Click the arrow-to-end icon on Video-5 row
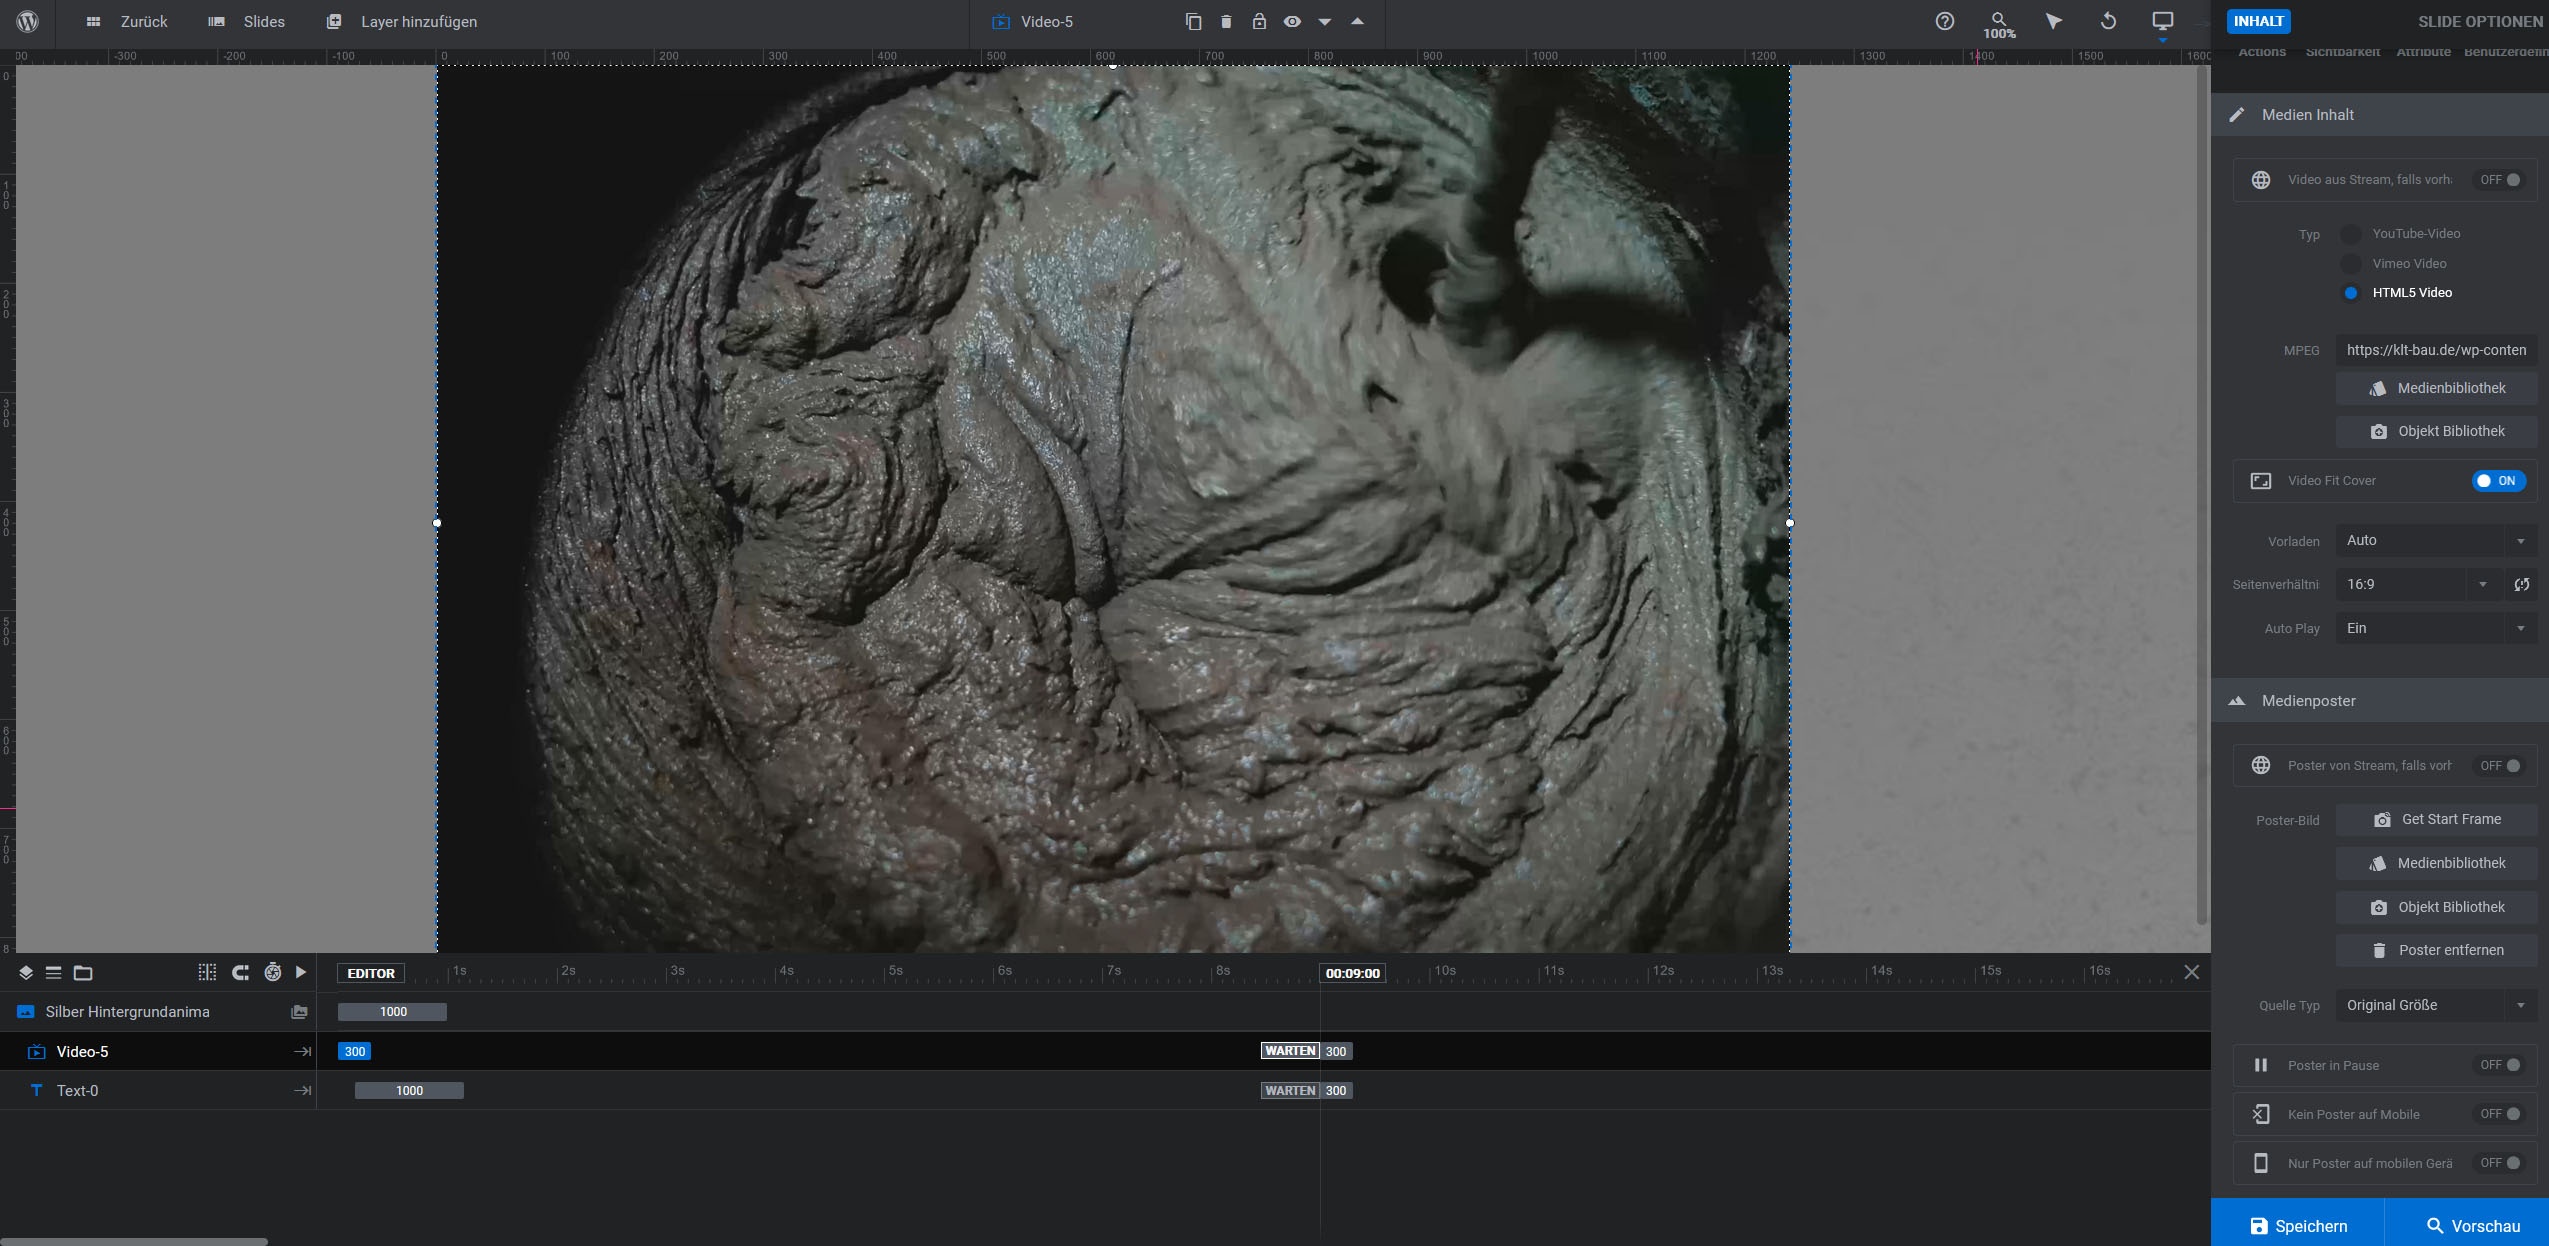Screen dimensions: 2549x1246 pyautogui.click(x=302, y=1051)
